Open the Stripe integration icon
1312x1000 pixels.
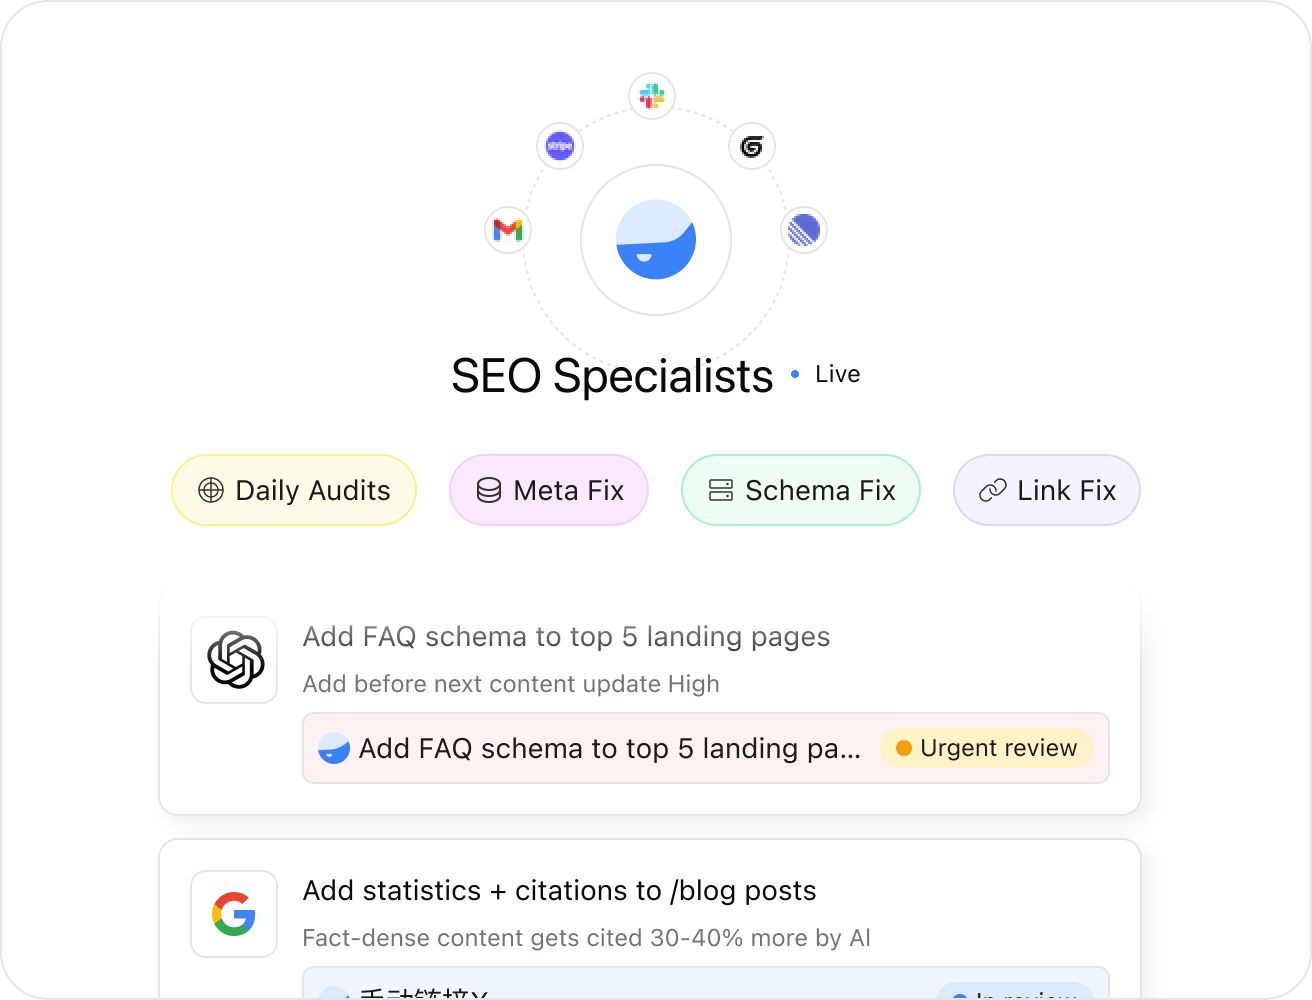point(559,146)
